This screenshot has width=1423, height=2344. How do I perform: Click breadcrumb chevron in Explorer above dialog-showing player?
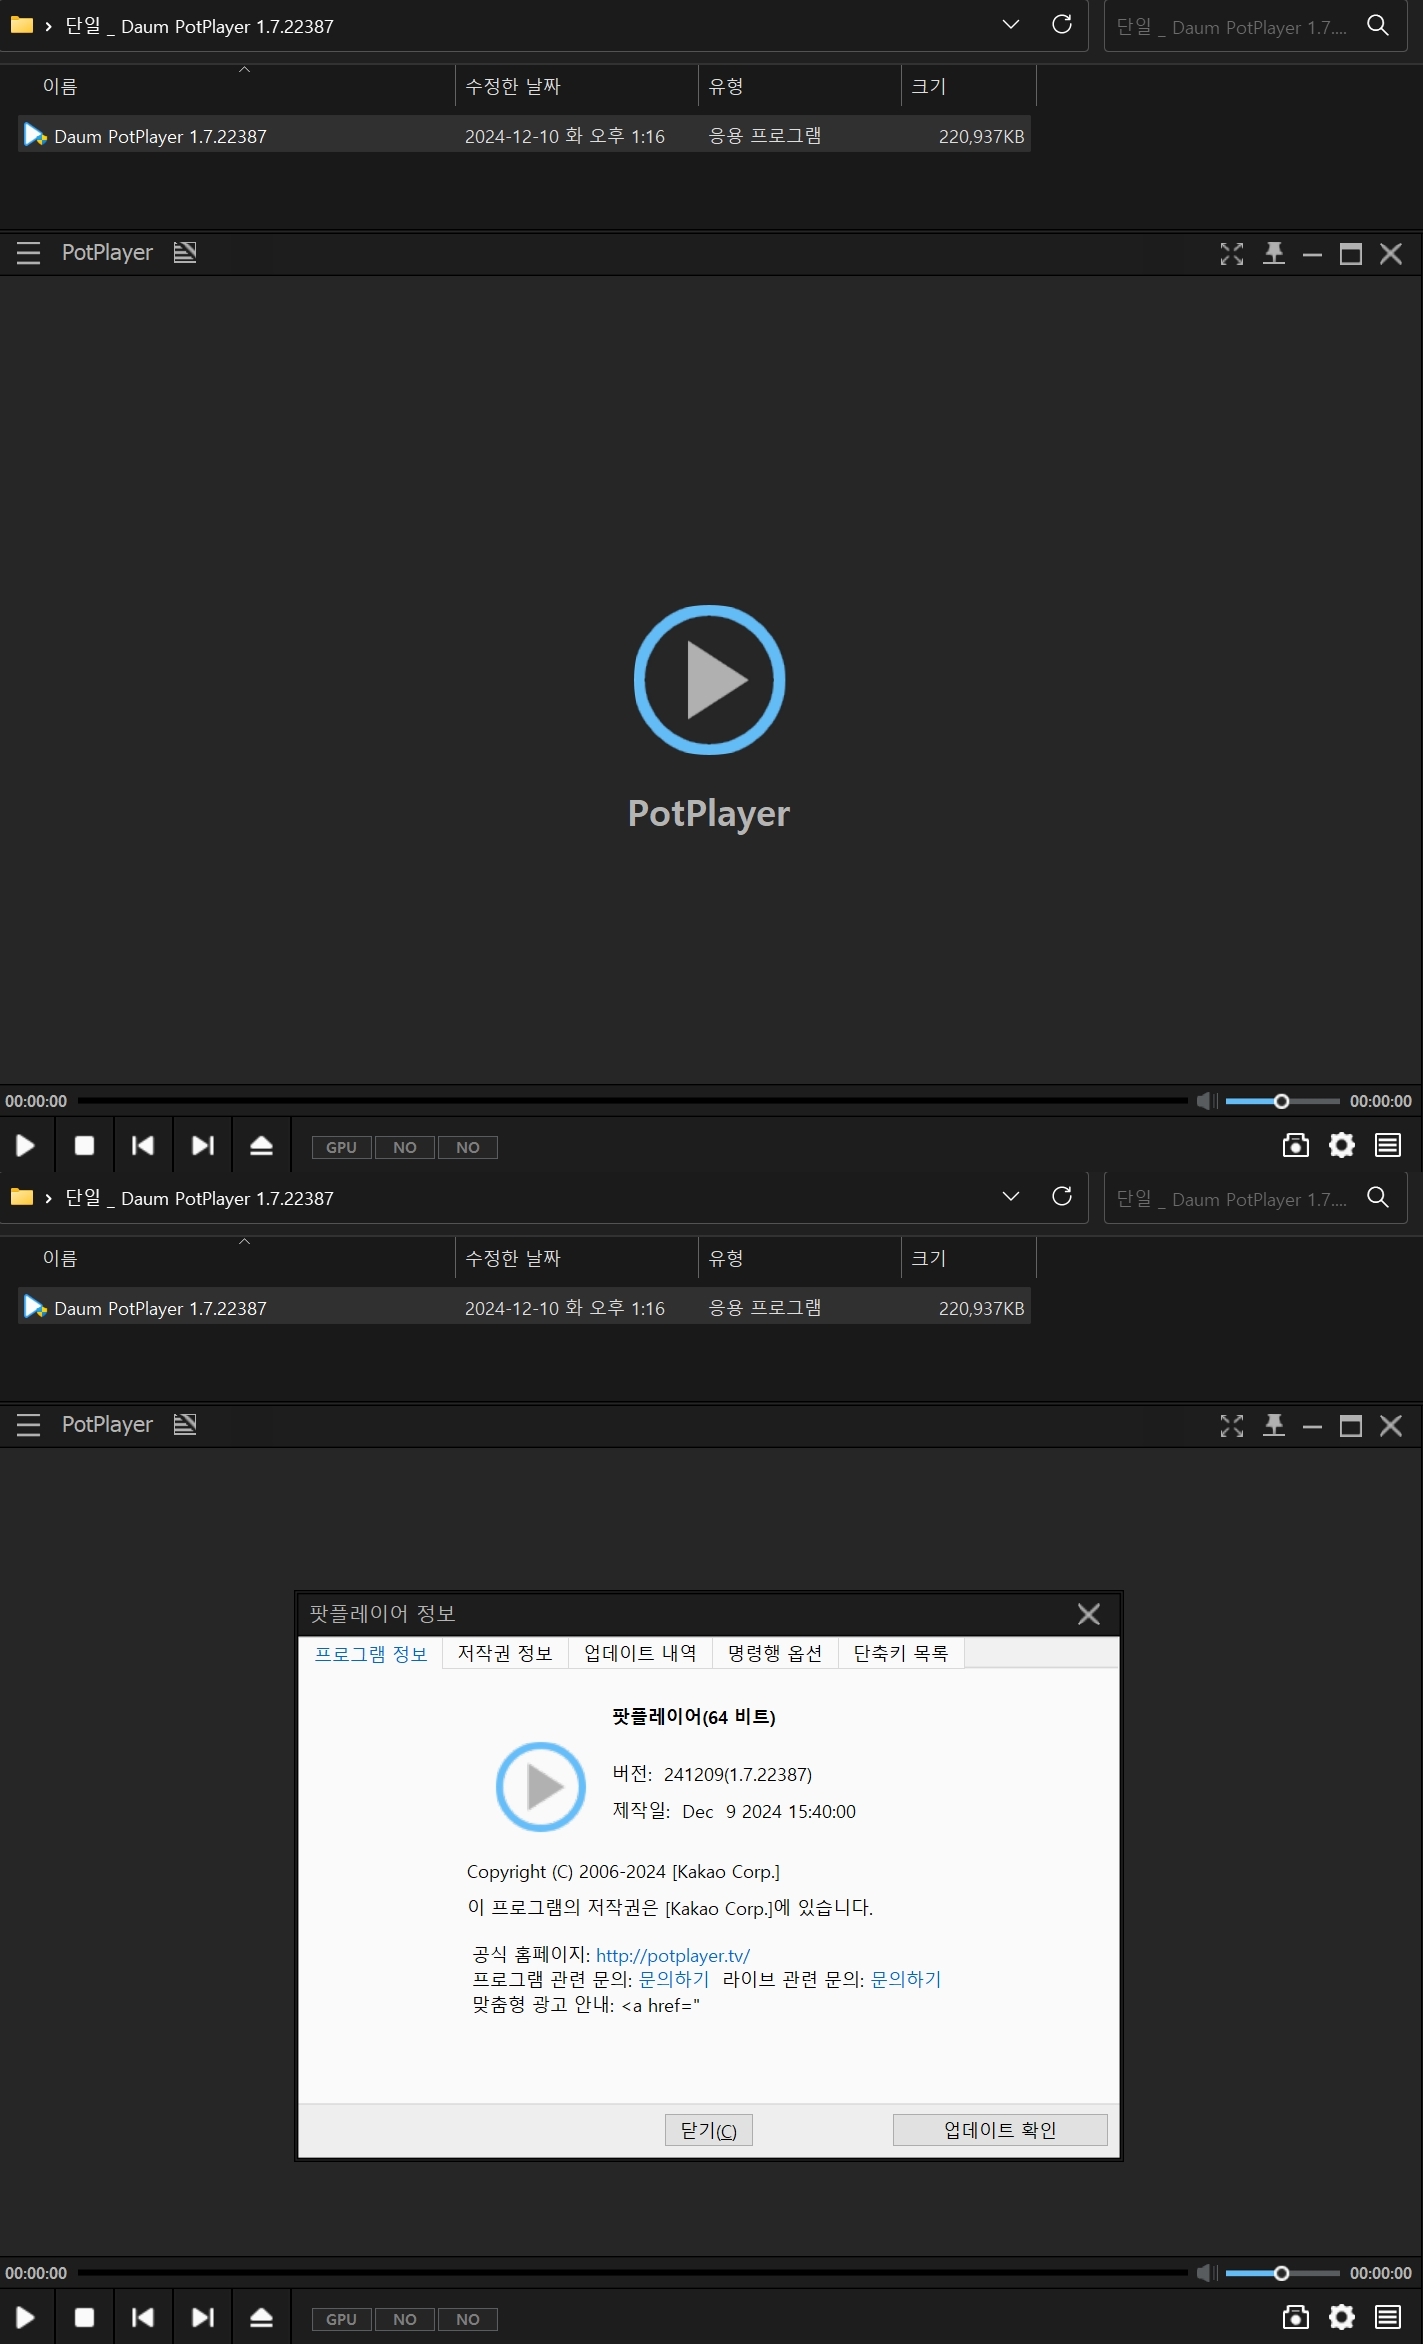click(48, 1198)
